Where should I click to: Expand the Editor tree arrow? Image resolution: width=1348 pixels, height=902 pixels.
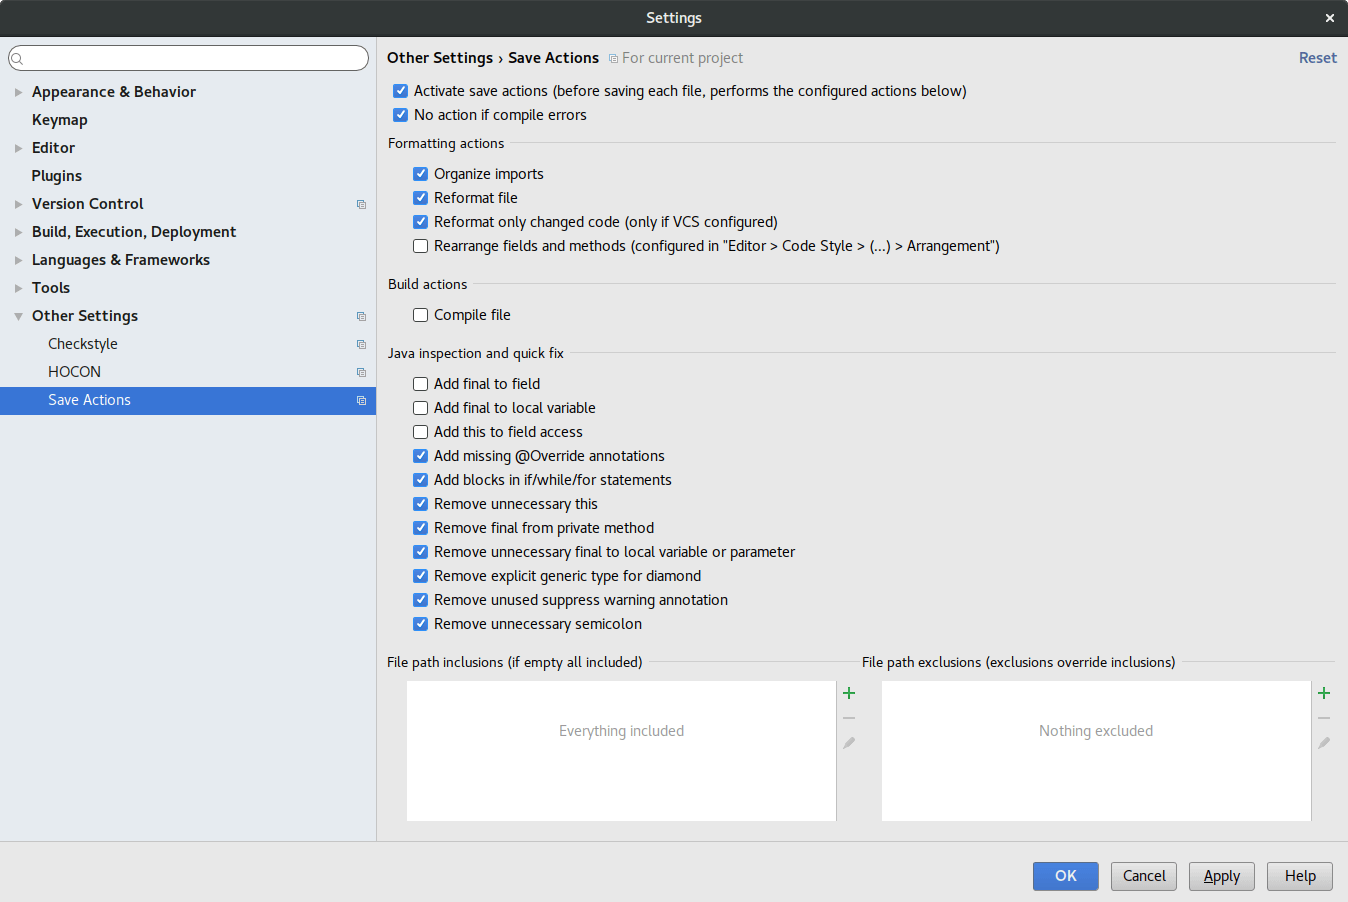click(x=18, y=148)
